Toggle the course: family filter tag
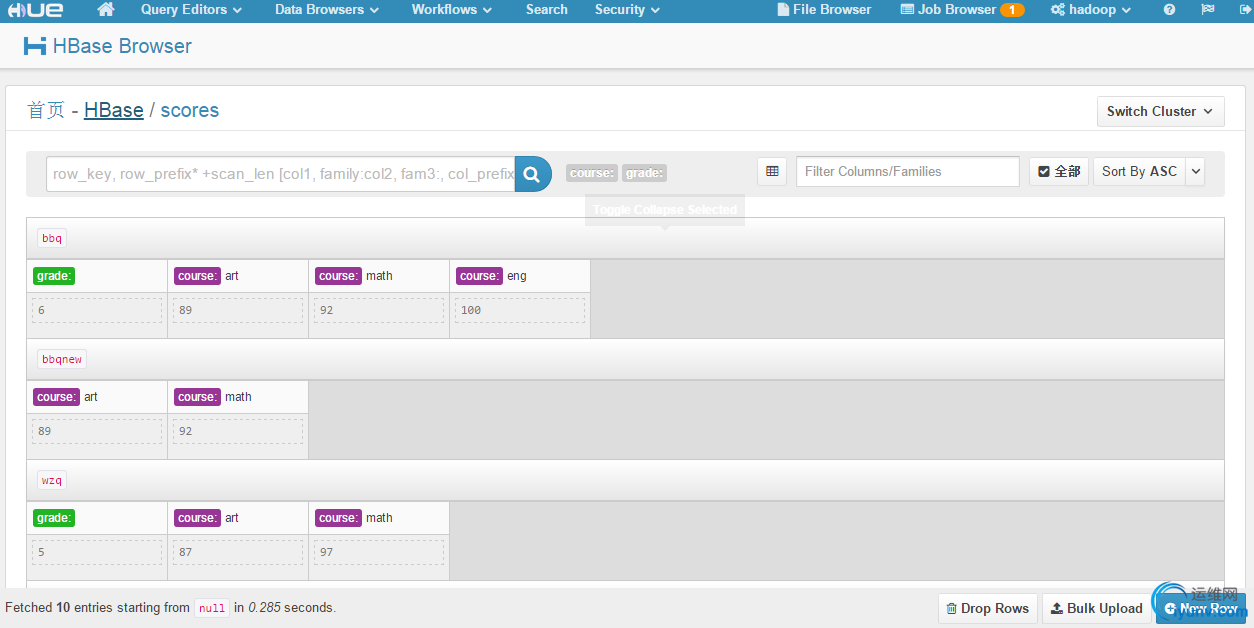 592,173
